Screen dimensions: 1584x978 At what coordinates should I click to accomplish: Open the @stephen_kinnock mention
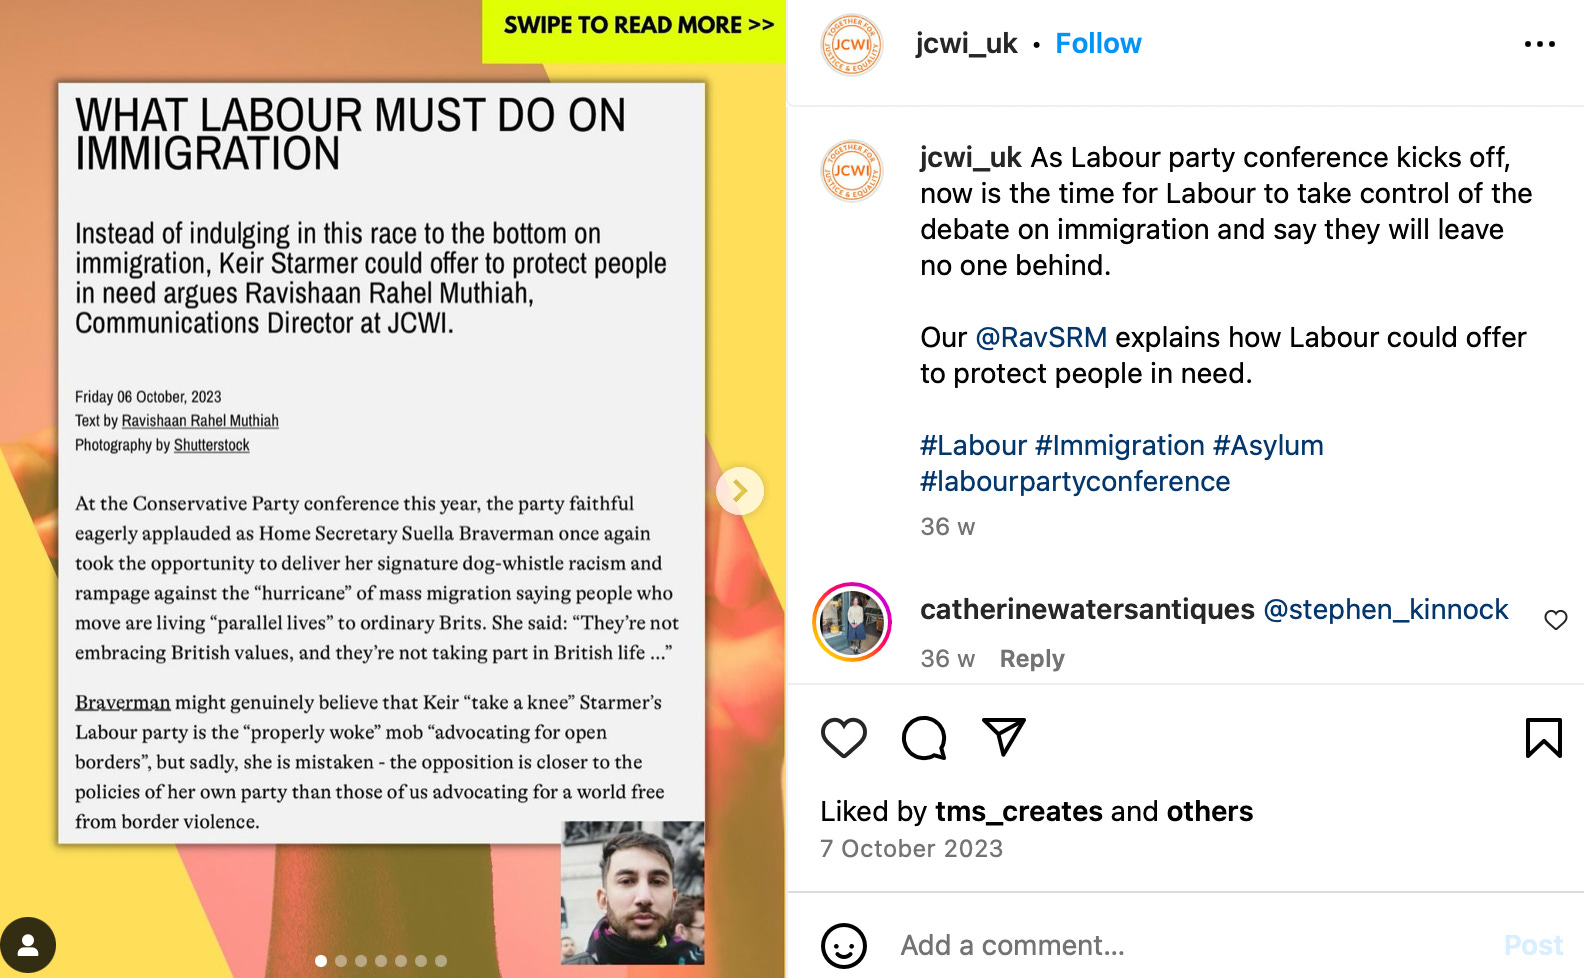(1386, 610)
